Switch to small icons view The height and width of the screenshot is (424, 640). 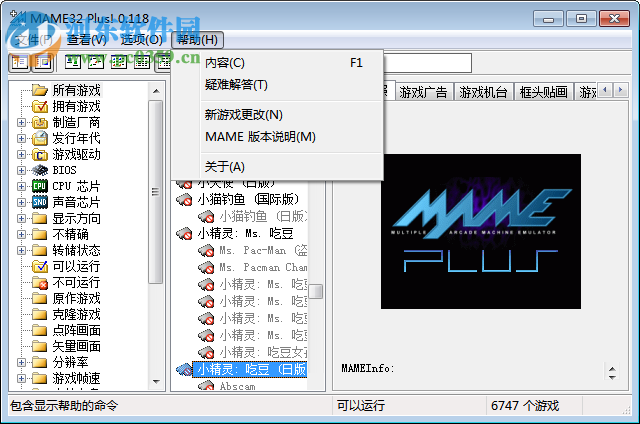(x=96, y=62)
